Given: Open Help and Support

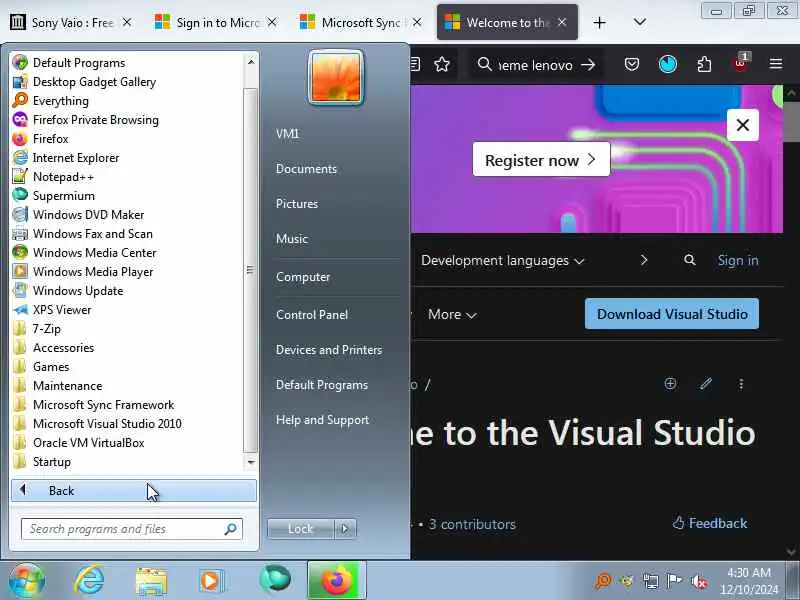Looking at the screenshot, I should pyautogui.click(x=322, y=420).
